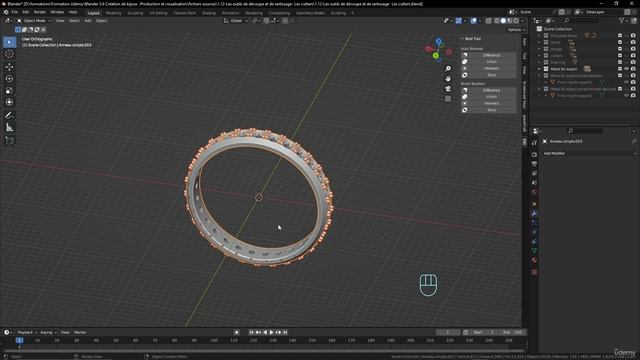The width and height of the screenshot is (640, 360).
Task: Toggle viewport overlays button
Action: [473, 21]
